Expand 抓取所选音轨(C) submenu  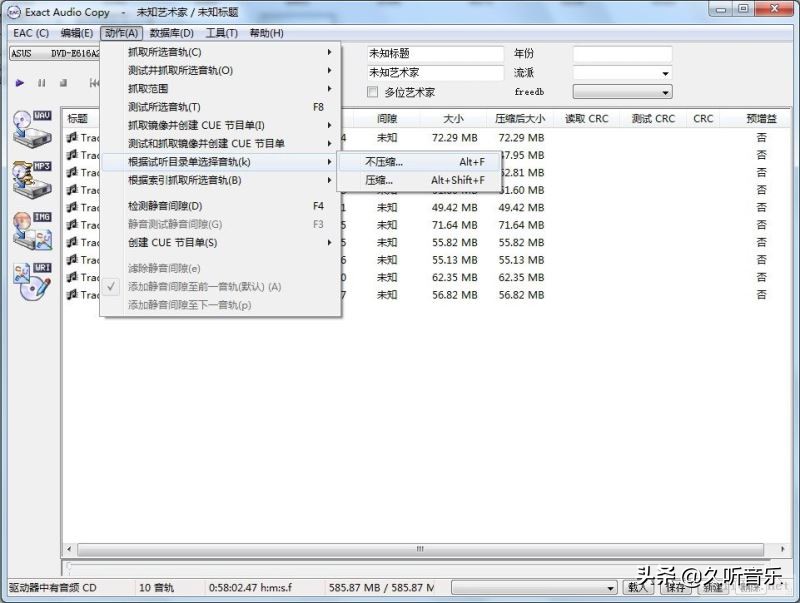220,52
